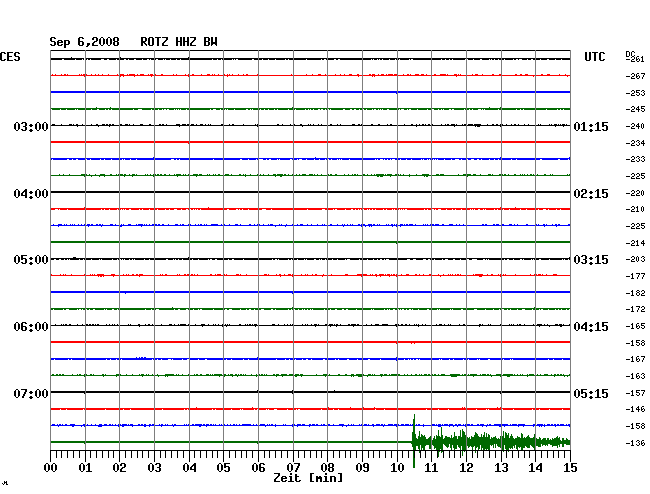Viewport: 650px width, 494px height.
Task: Click the '05:15' UTC time label
Action: tap(591, 393)
